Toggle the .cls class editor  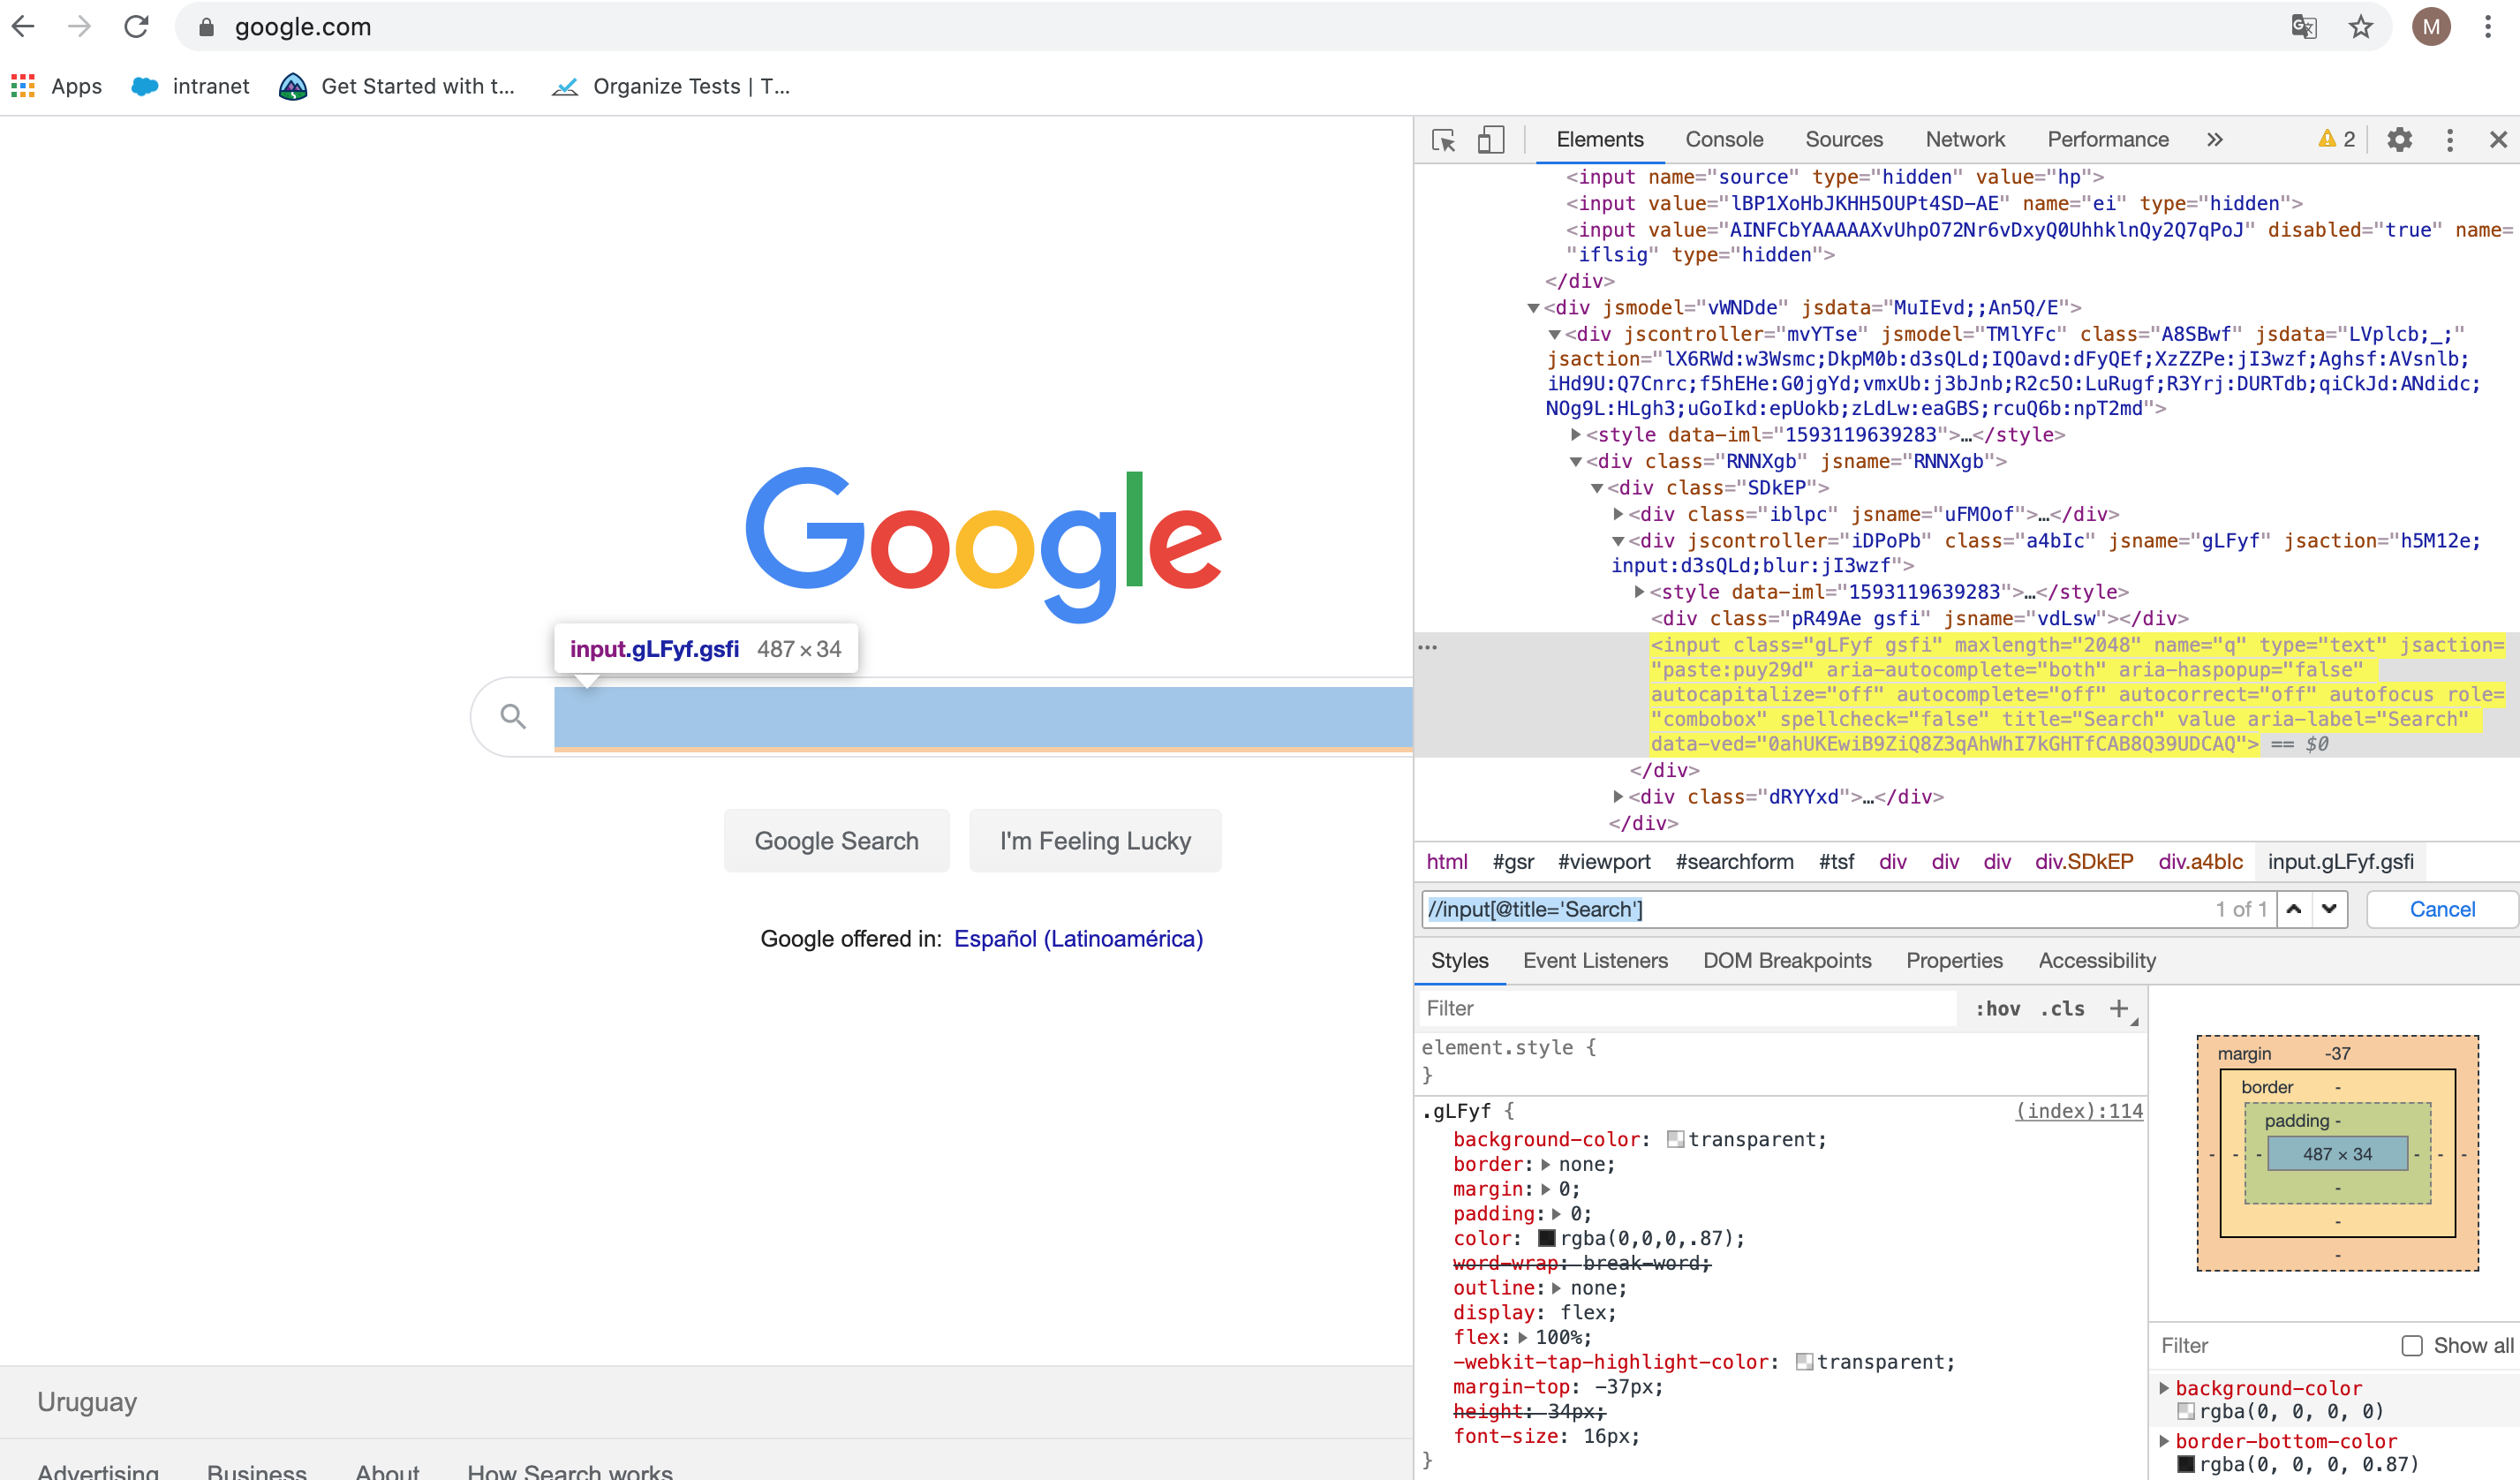pos(2063,1010)
